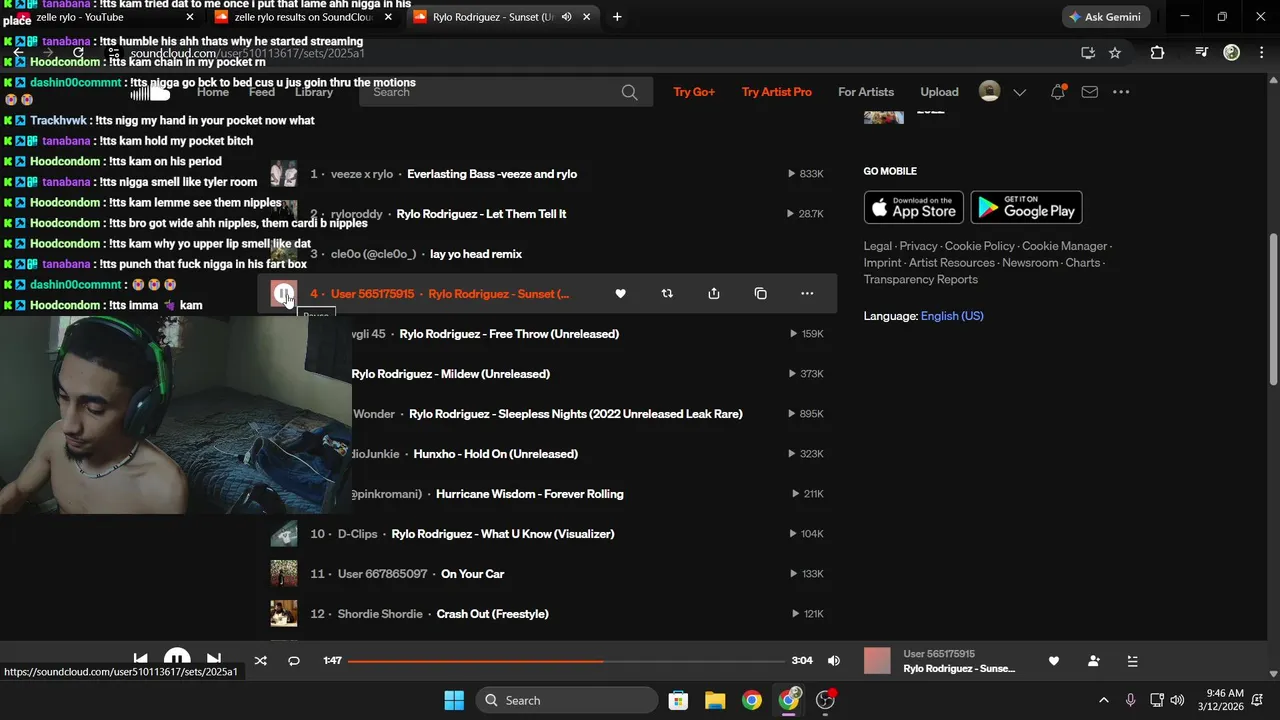Skip to next track in player bar

click(213, 660)
